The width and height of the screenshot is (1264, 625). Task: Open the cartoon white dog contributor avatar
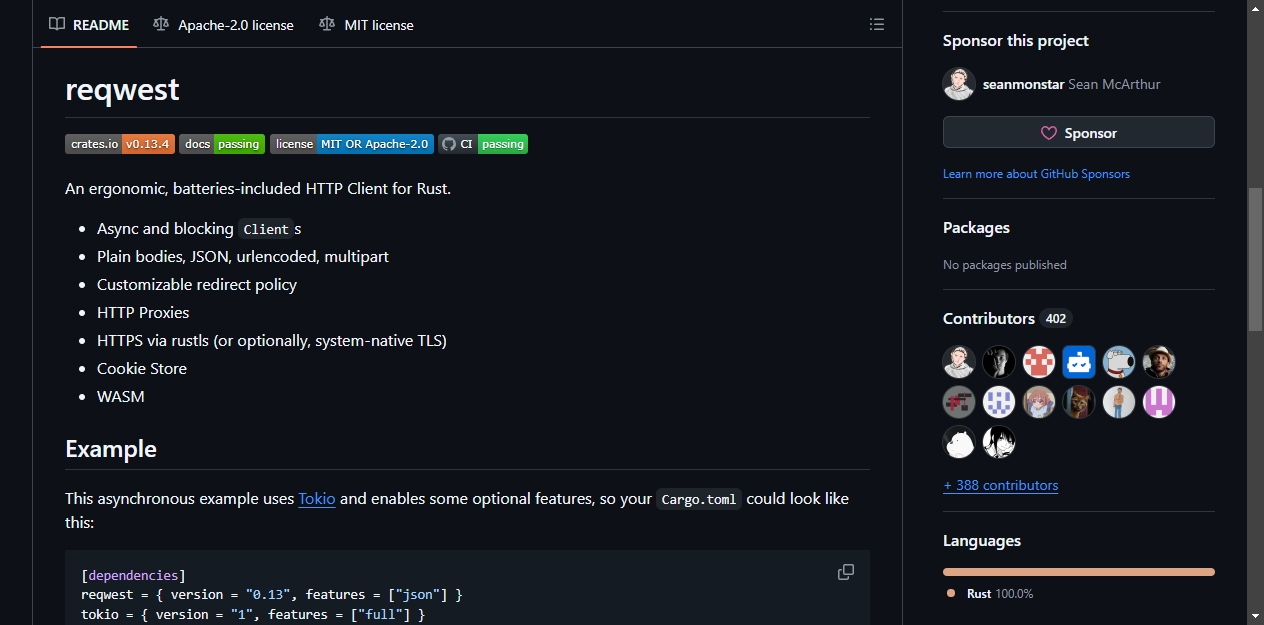(1119, 362)
